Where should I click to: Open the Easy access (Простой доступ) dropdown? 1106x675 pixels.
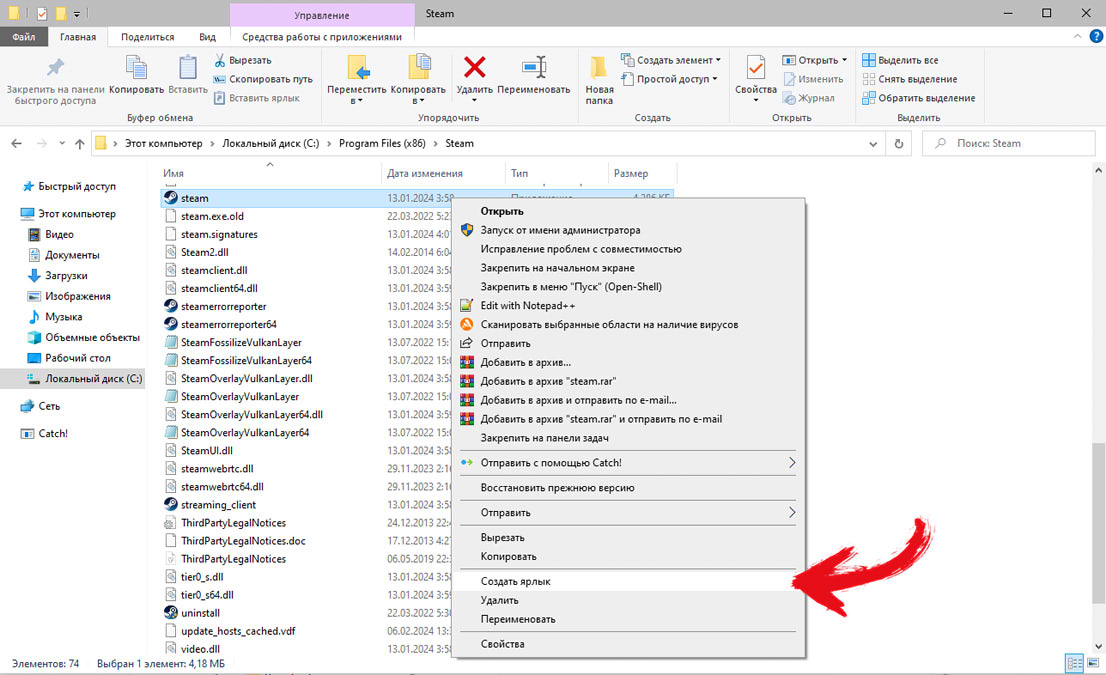pos(677,79)
